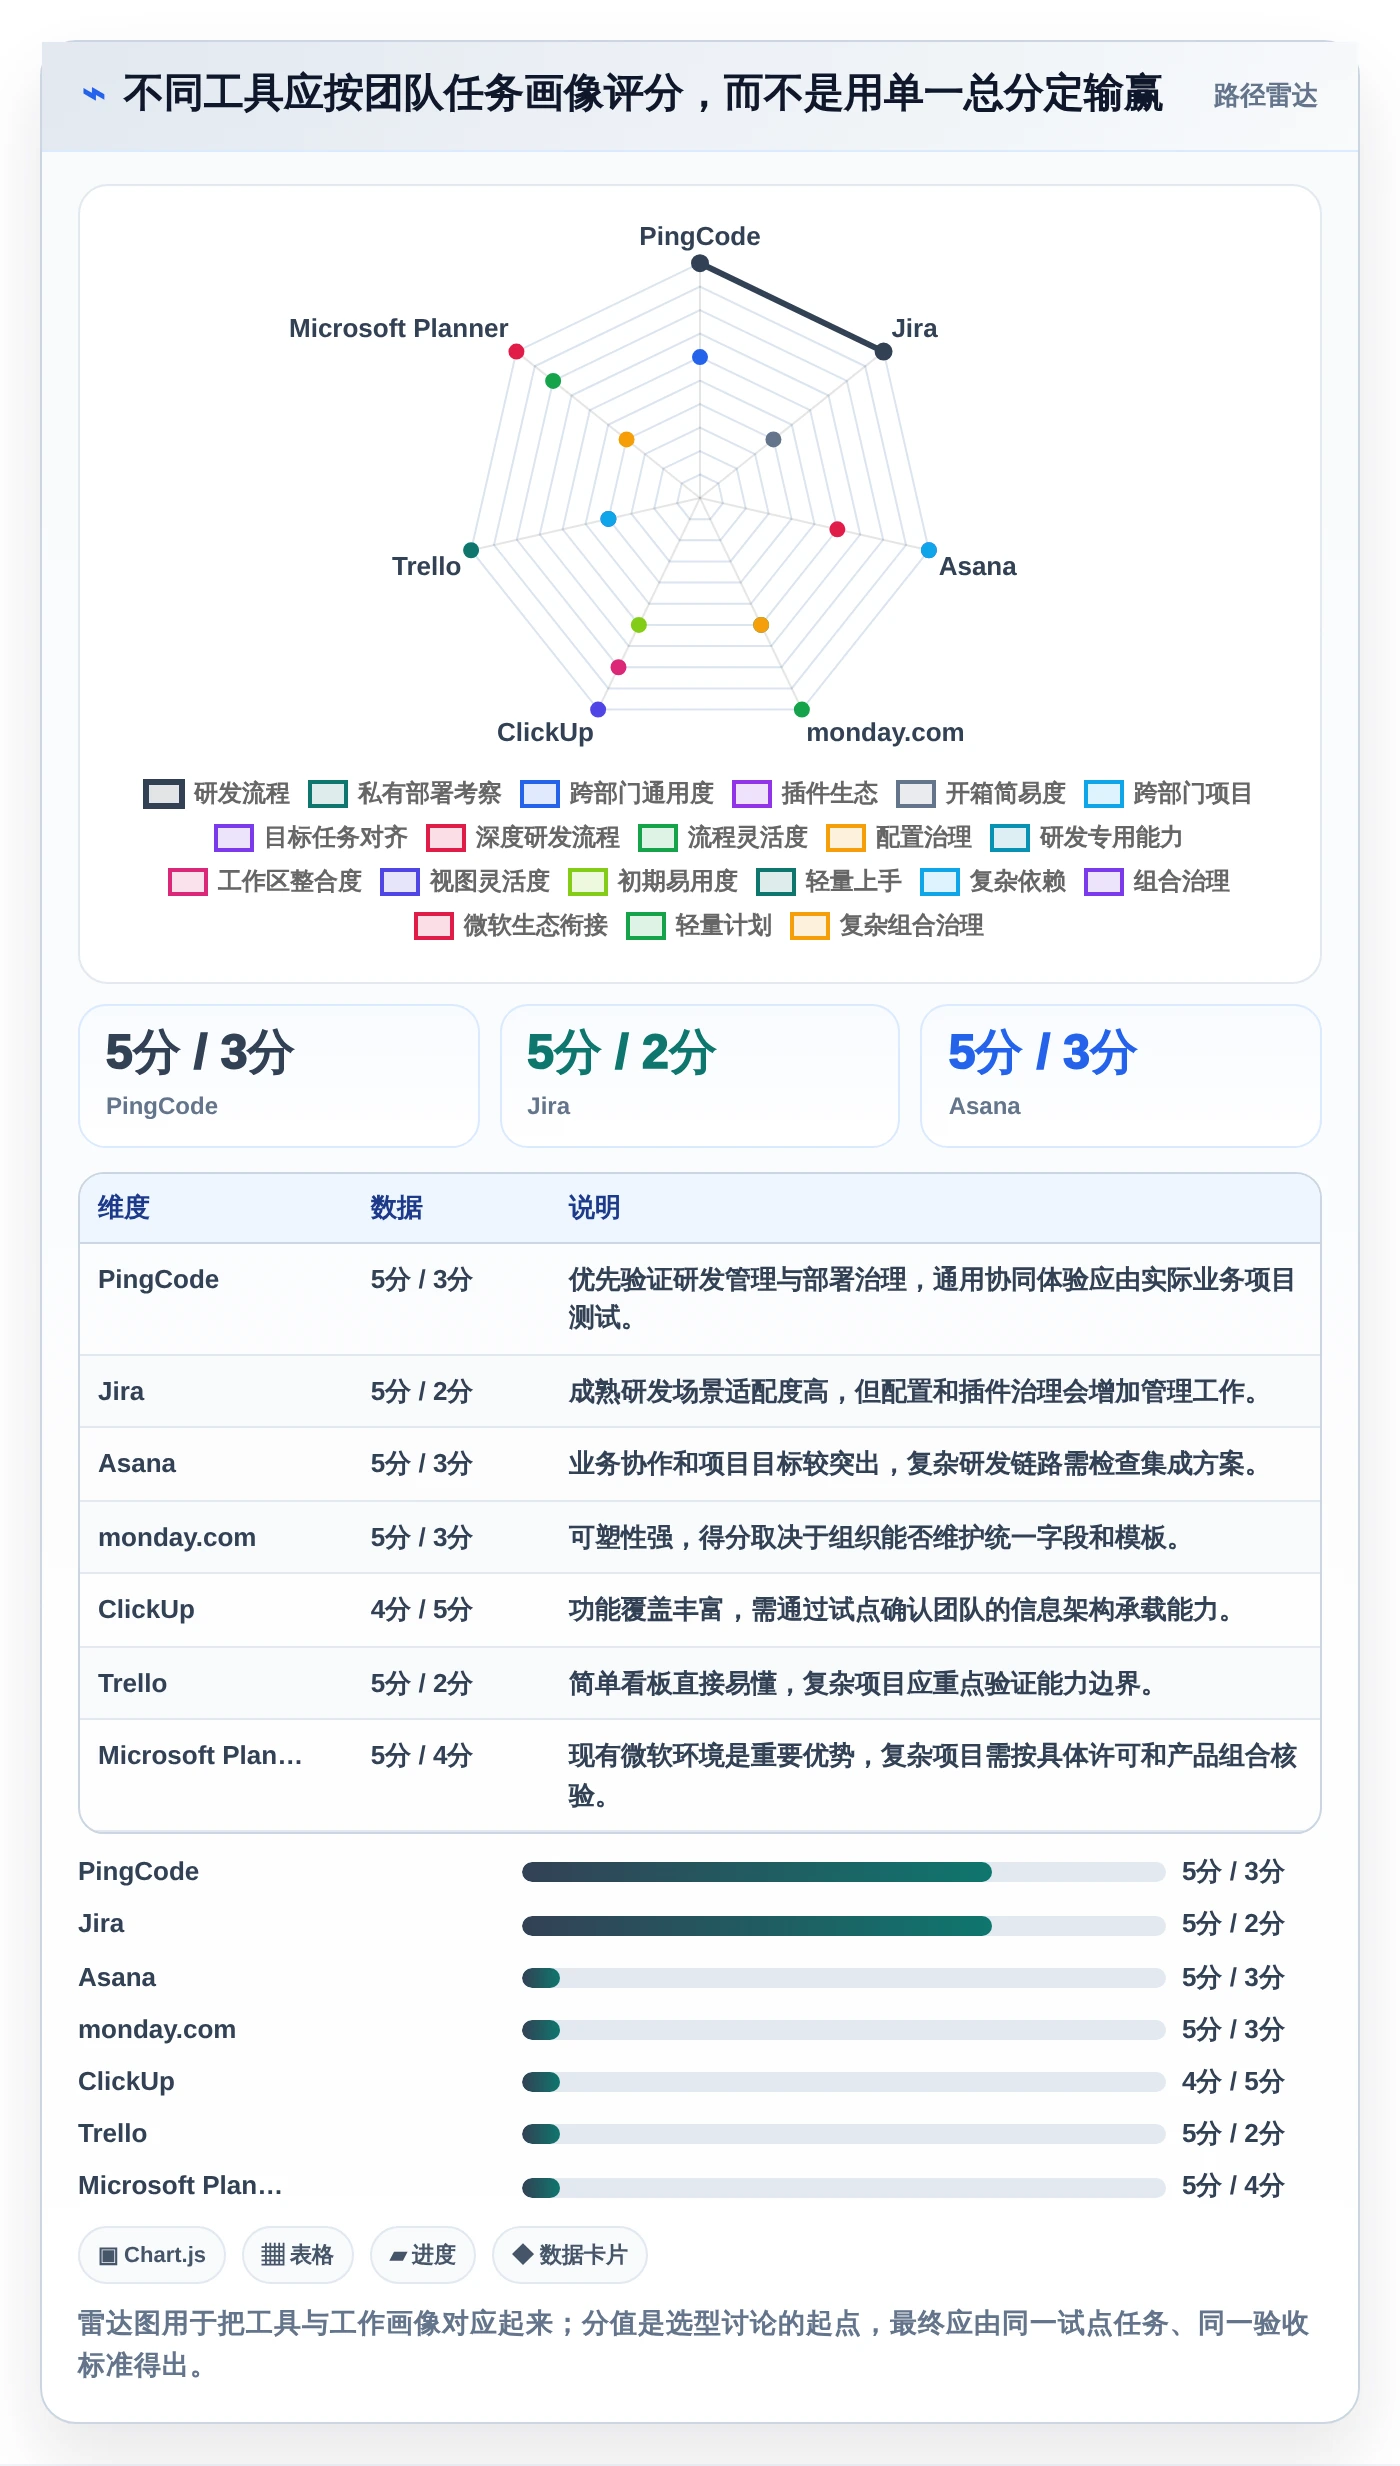Toggle the 私有部署考察 legend dataset

[405, 793]
